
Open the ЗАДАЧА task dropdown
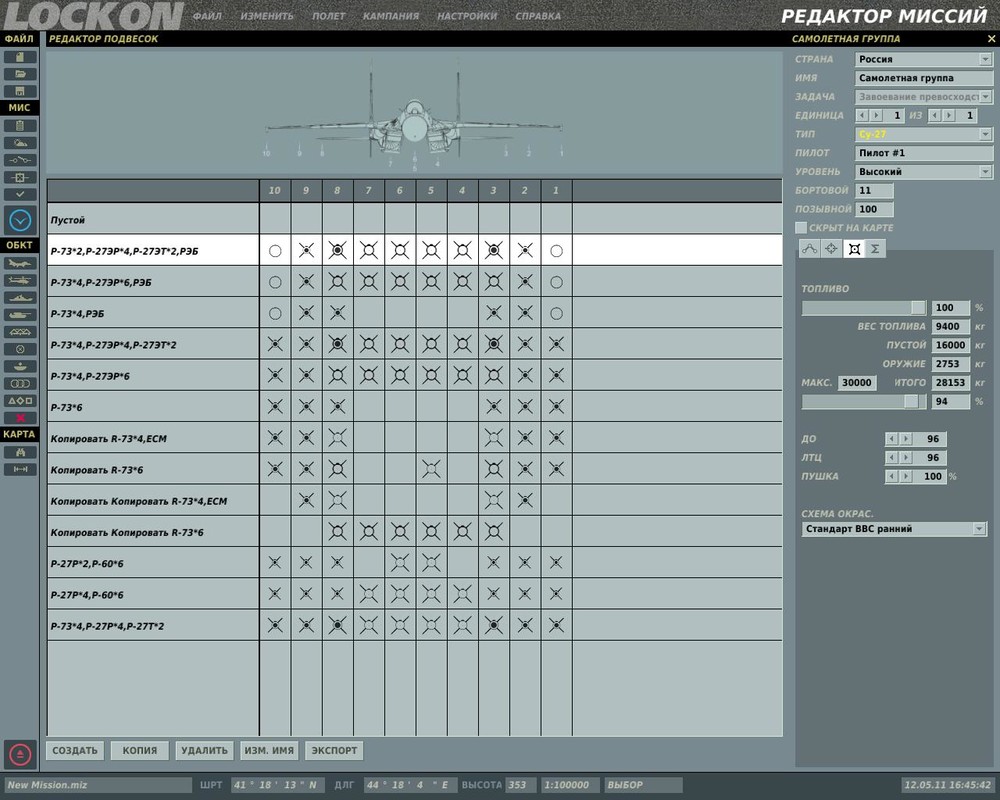985,97
